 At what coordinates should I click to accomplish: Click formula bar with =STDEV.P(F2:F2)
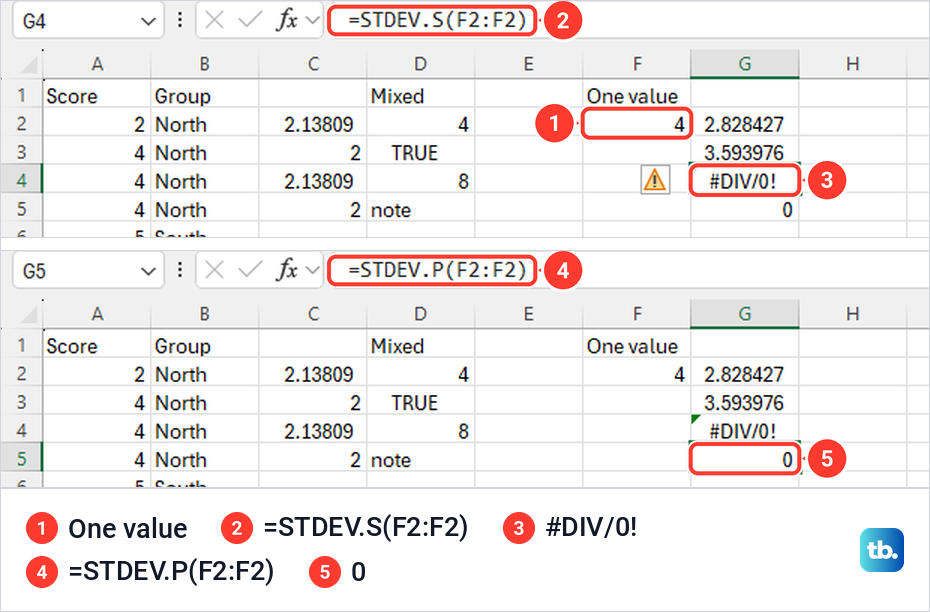[432, 271]
